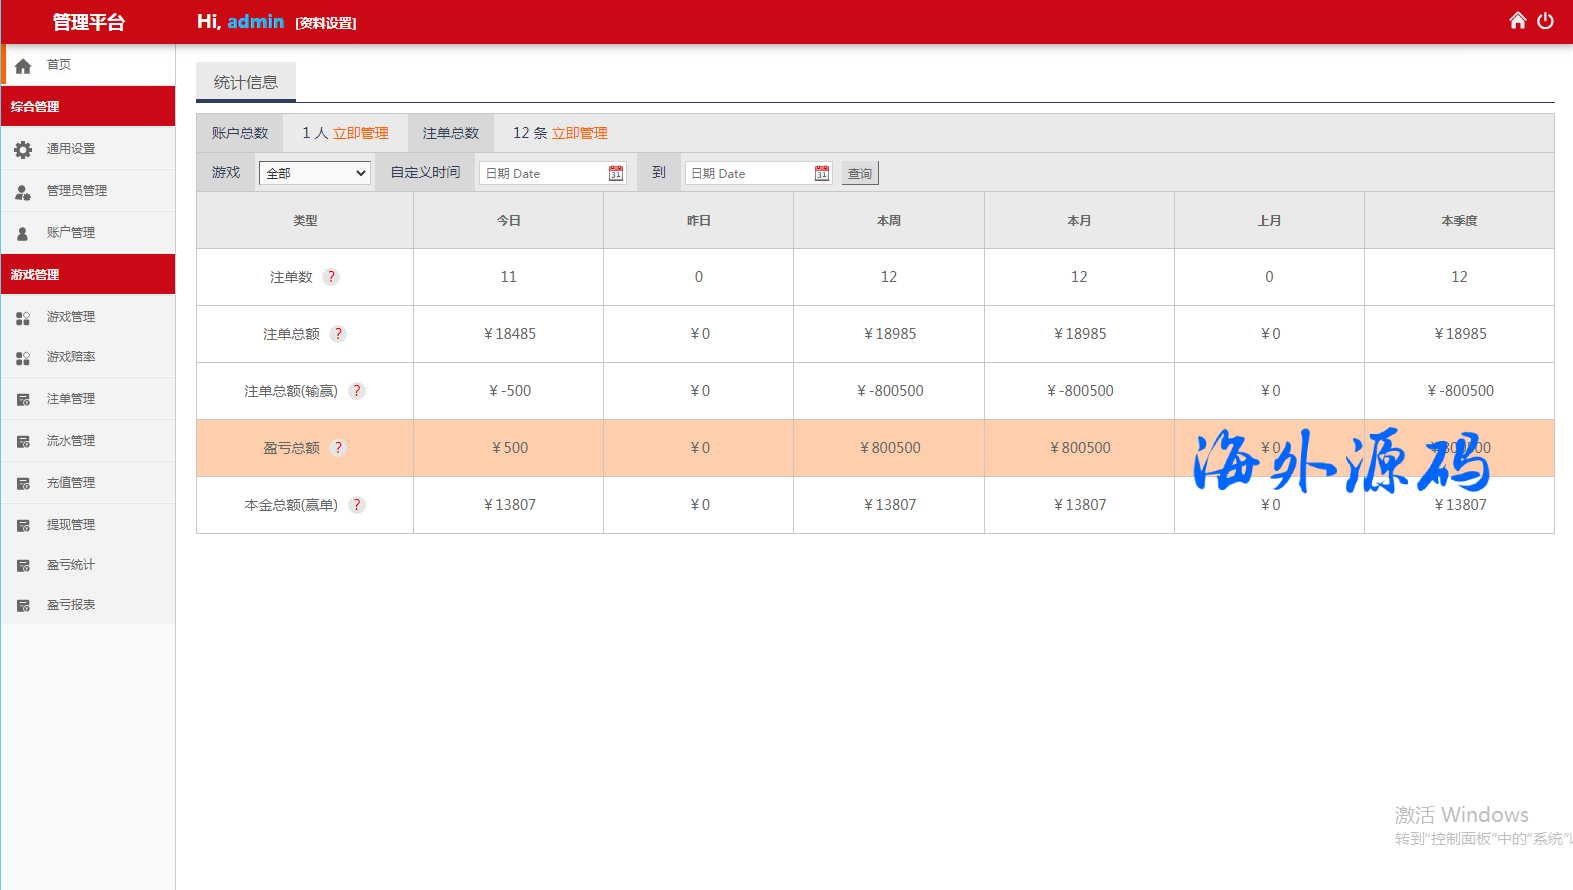This screenshot has height=890, width=1573.
Task: Select the 统计信息 tab
Action: tap(246, 82)
